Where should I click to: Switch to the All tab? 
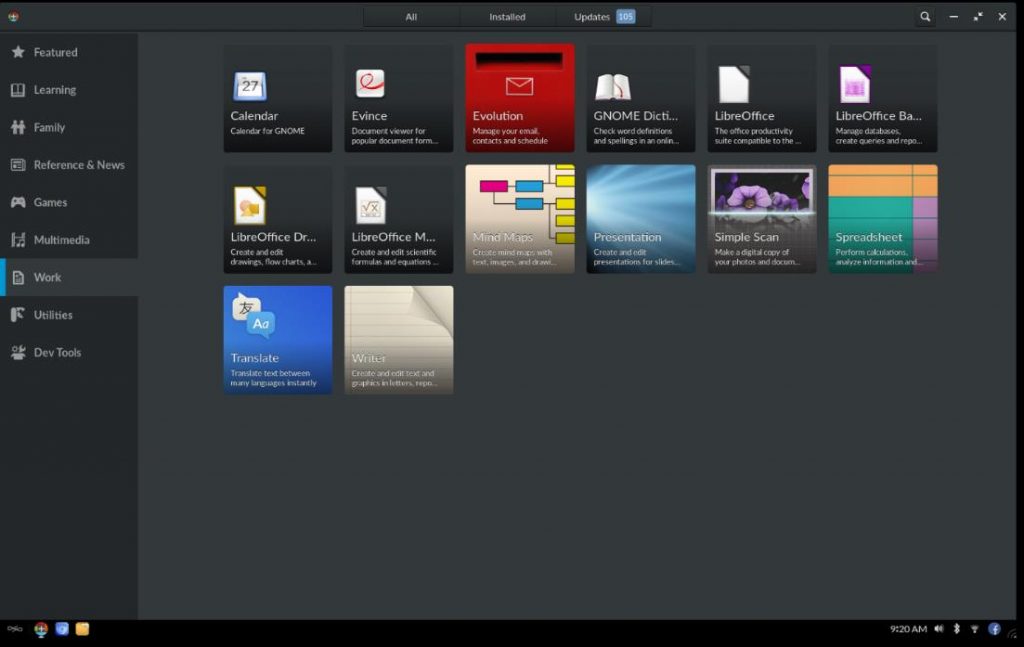pyautogui.click(x=411, y=17)
